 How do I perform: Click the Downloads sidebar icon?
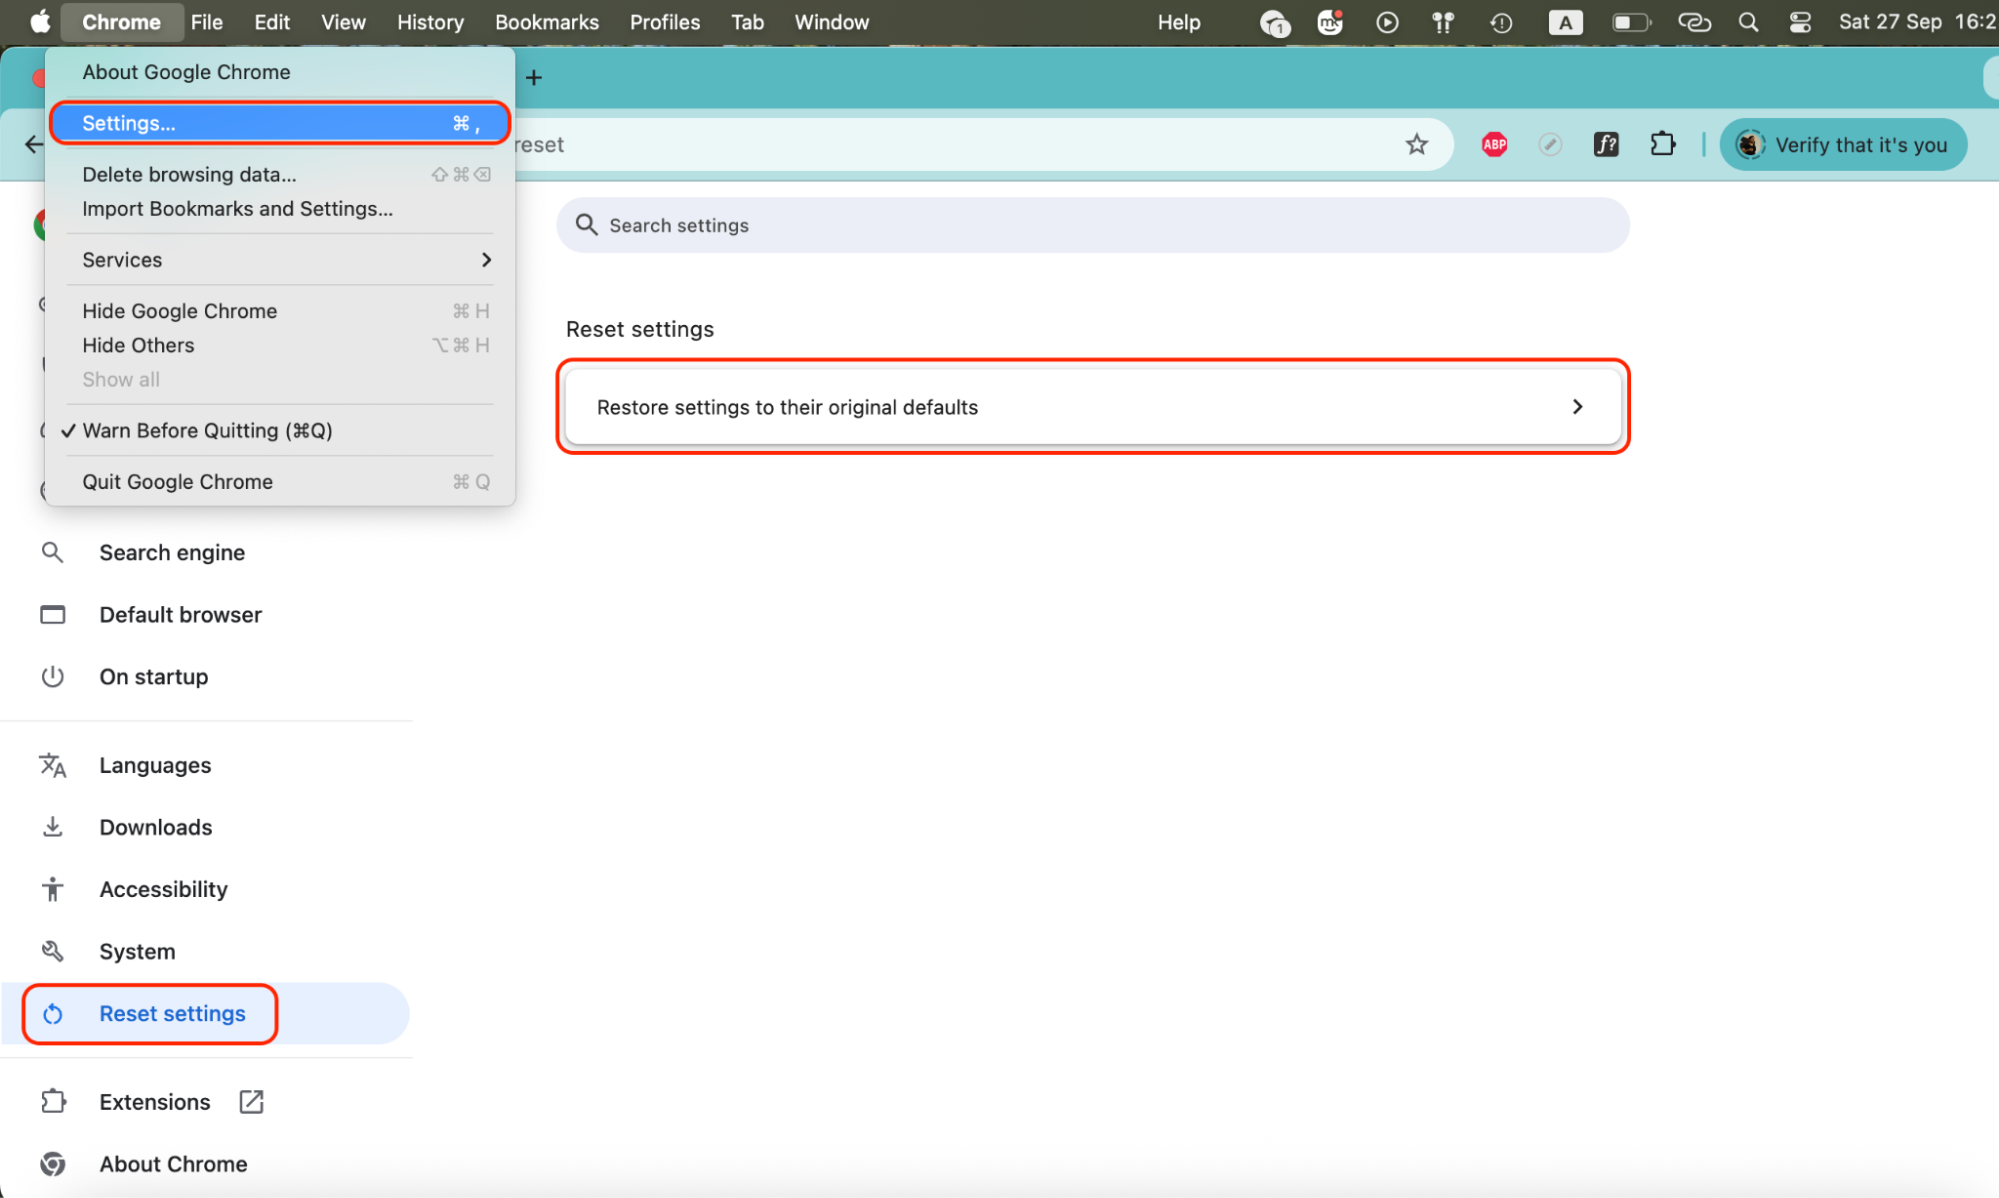(53, 827)
